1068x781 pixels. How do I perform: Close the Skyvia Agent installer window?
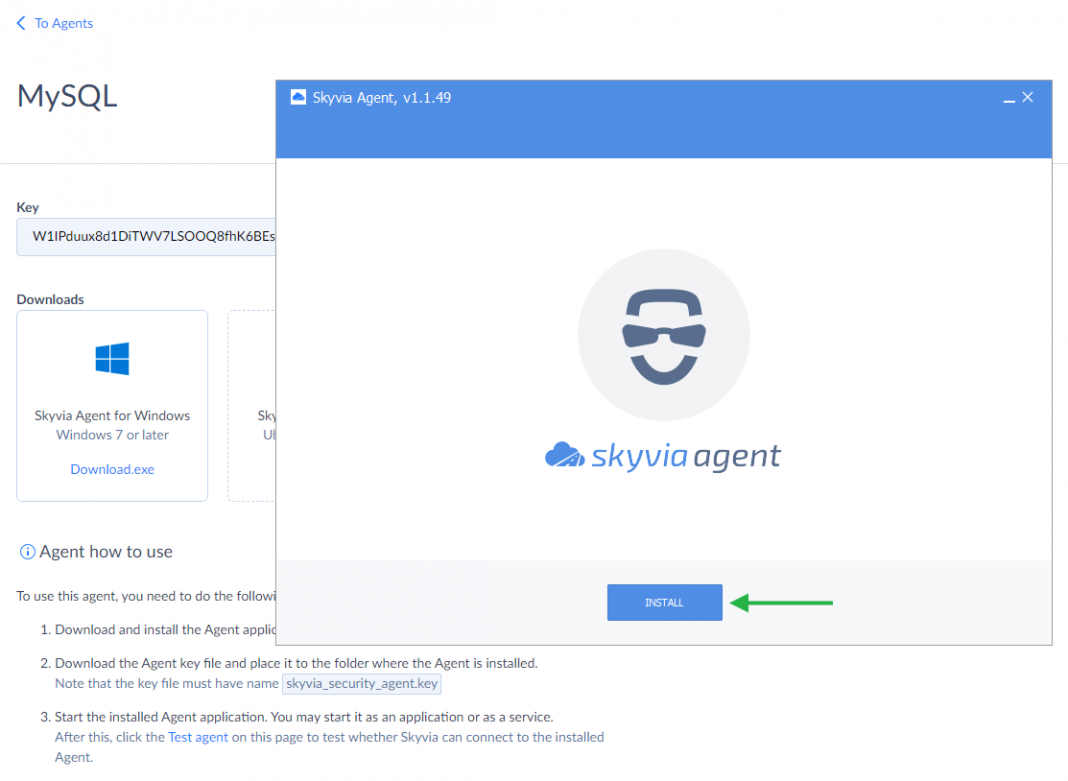pos(1028,97)
